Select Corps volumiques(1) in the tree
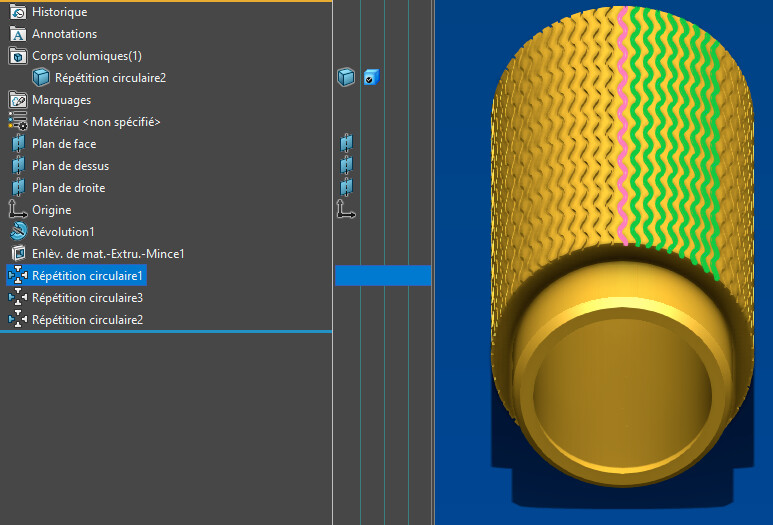 87,56
